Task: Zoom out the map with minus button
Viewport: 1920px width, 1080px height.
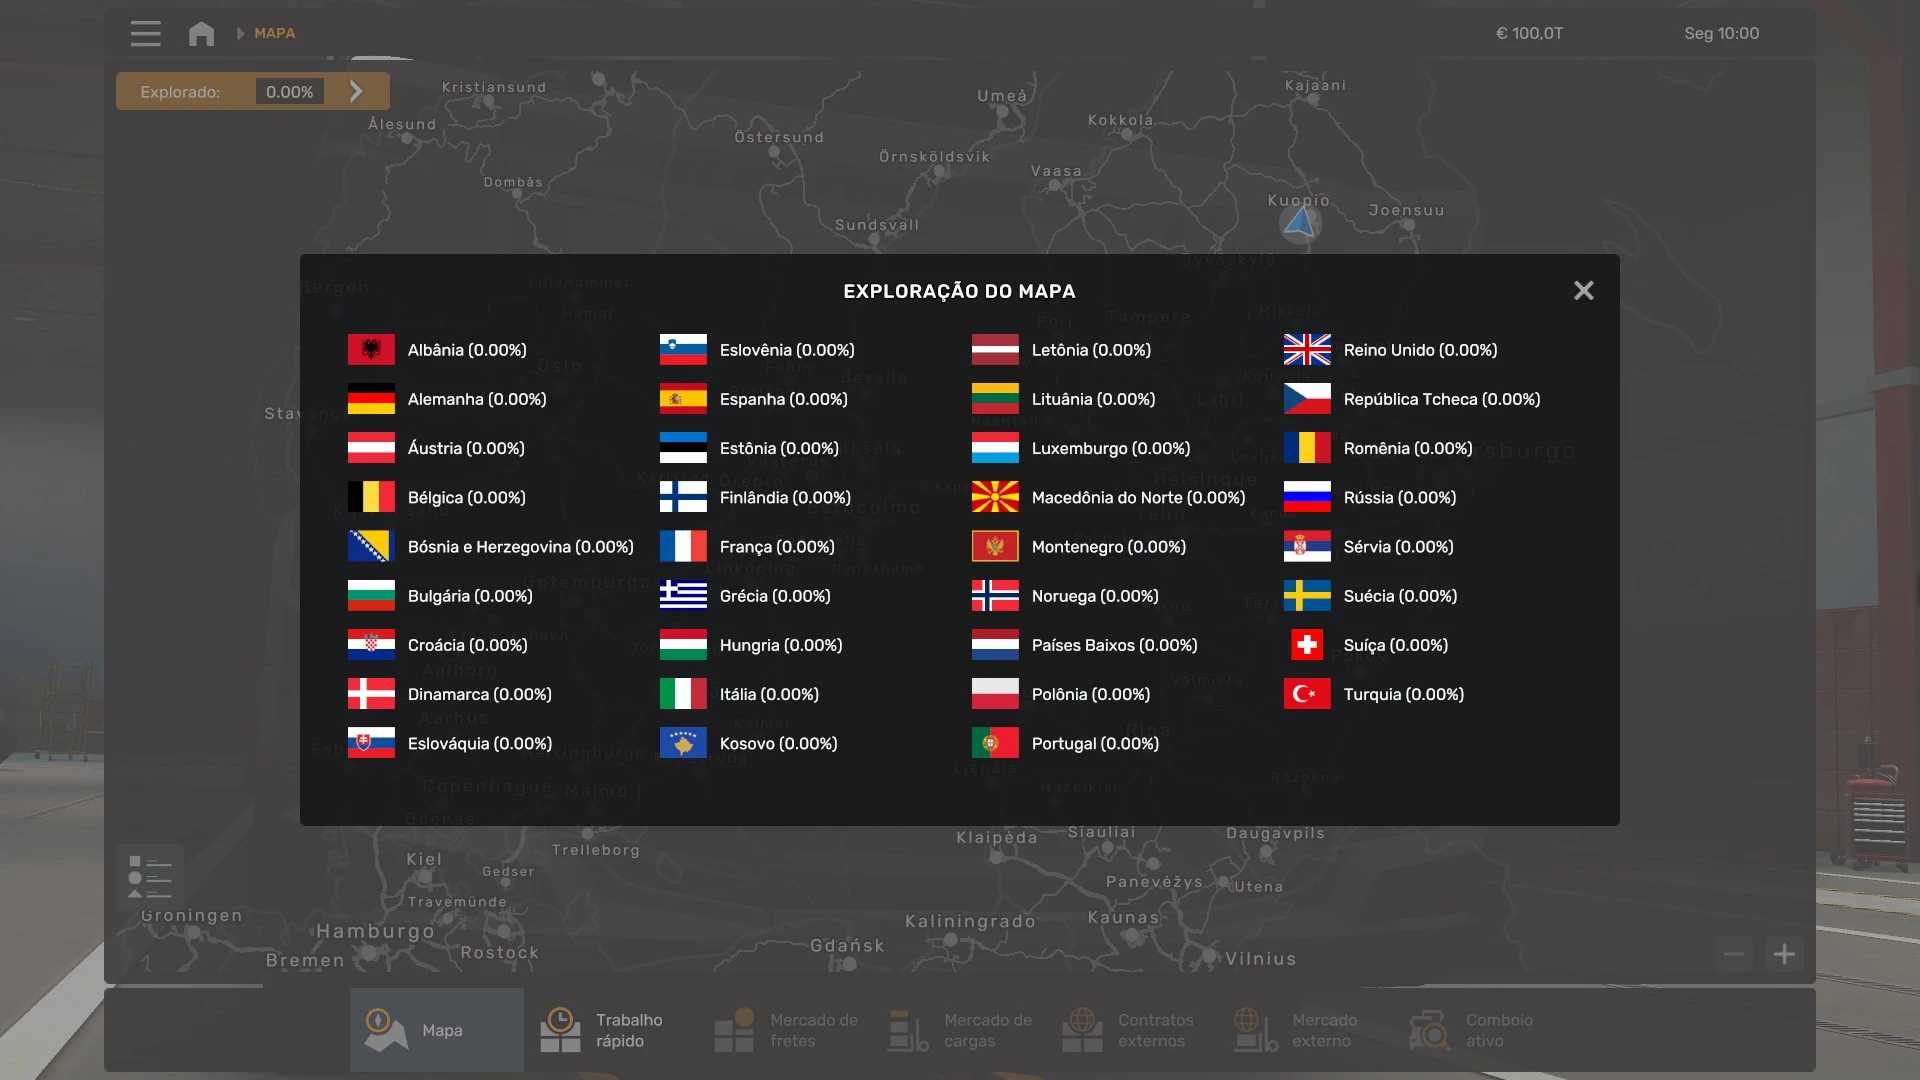Action: click(1734, 954)
